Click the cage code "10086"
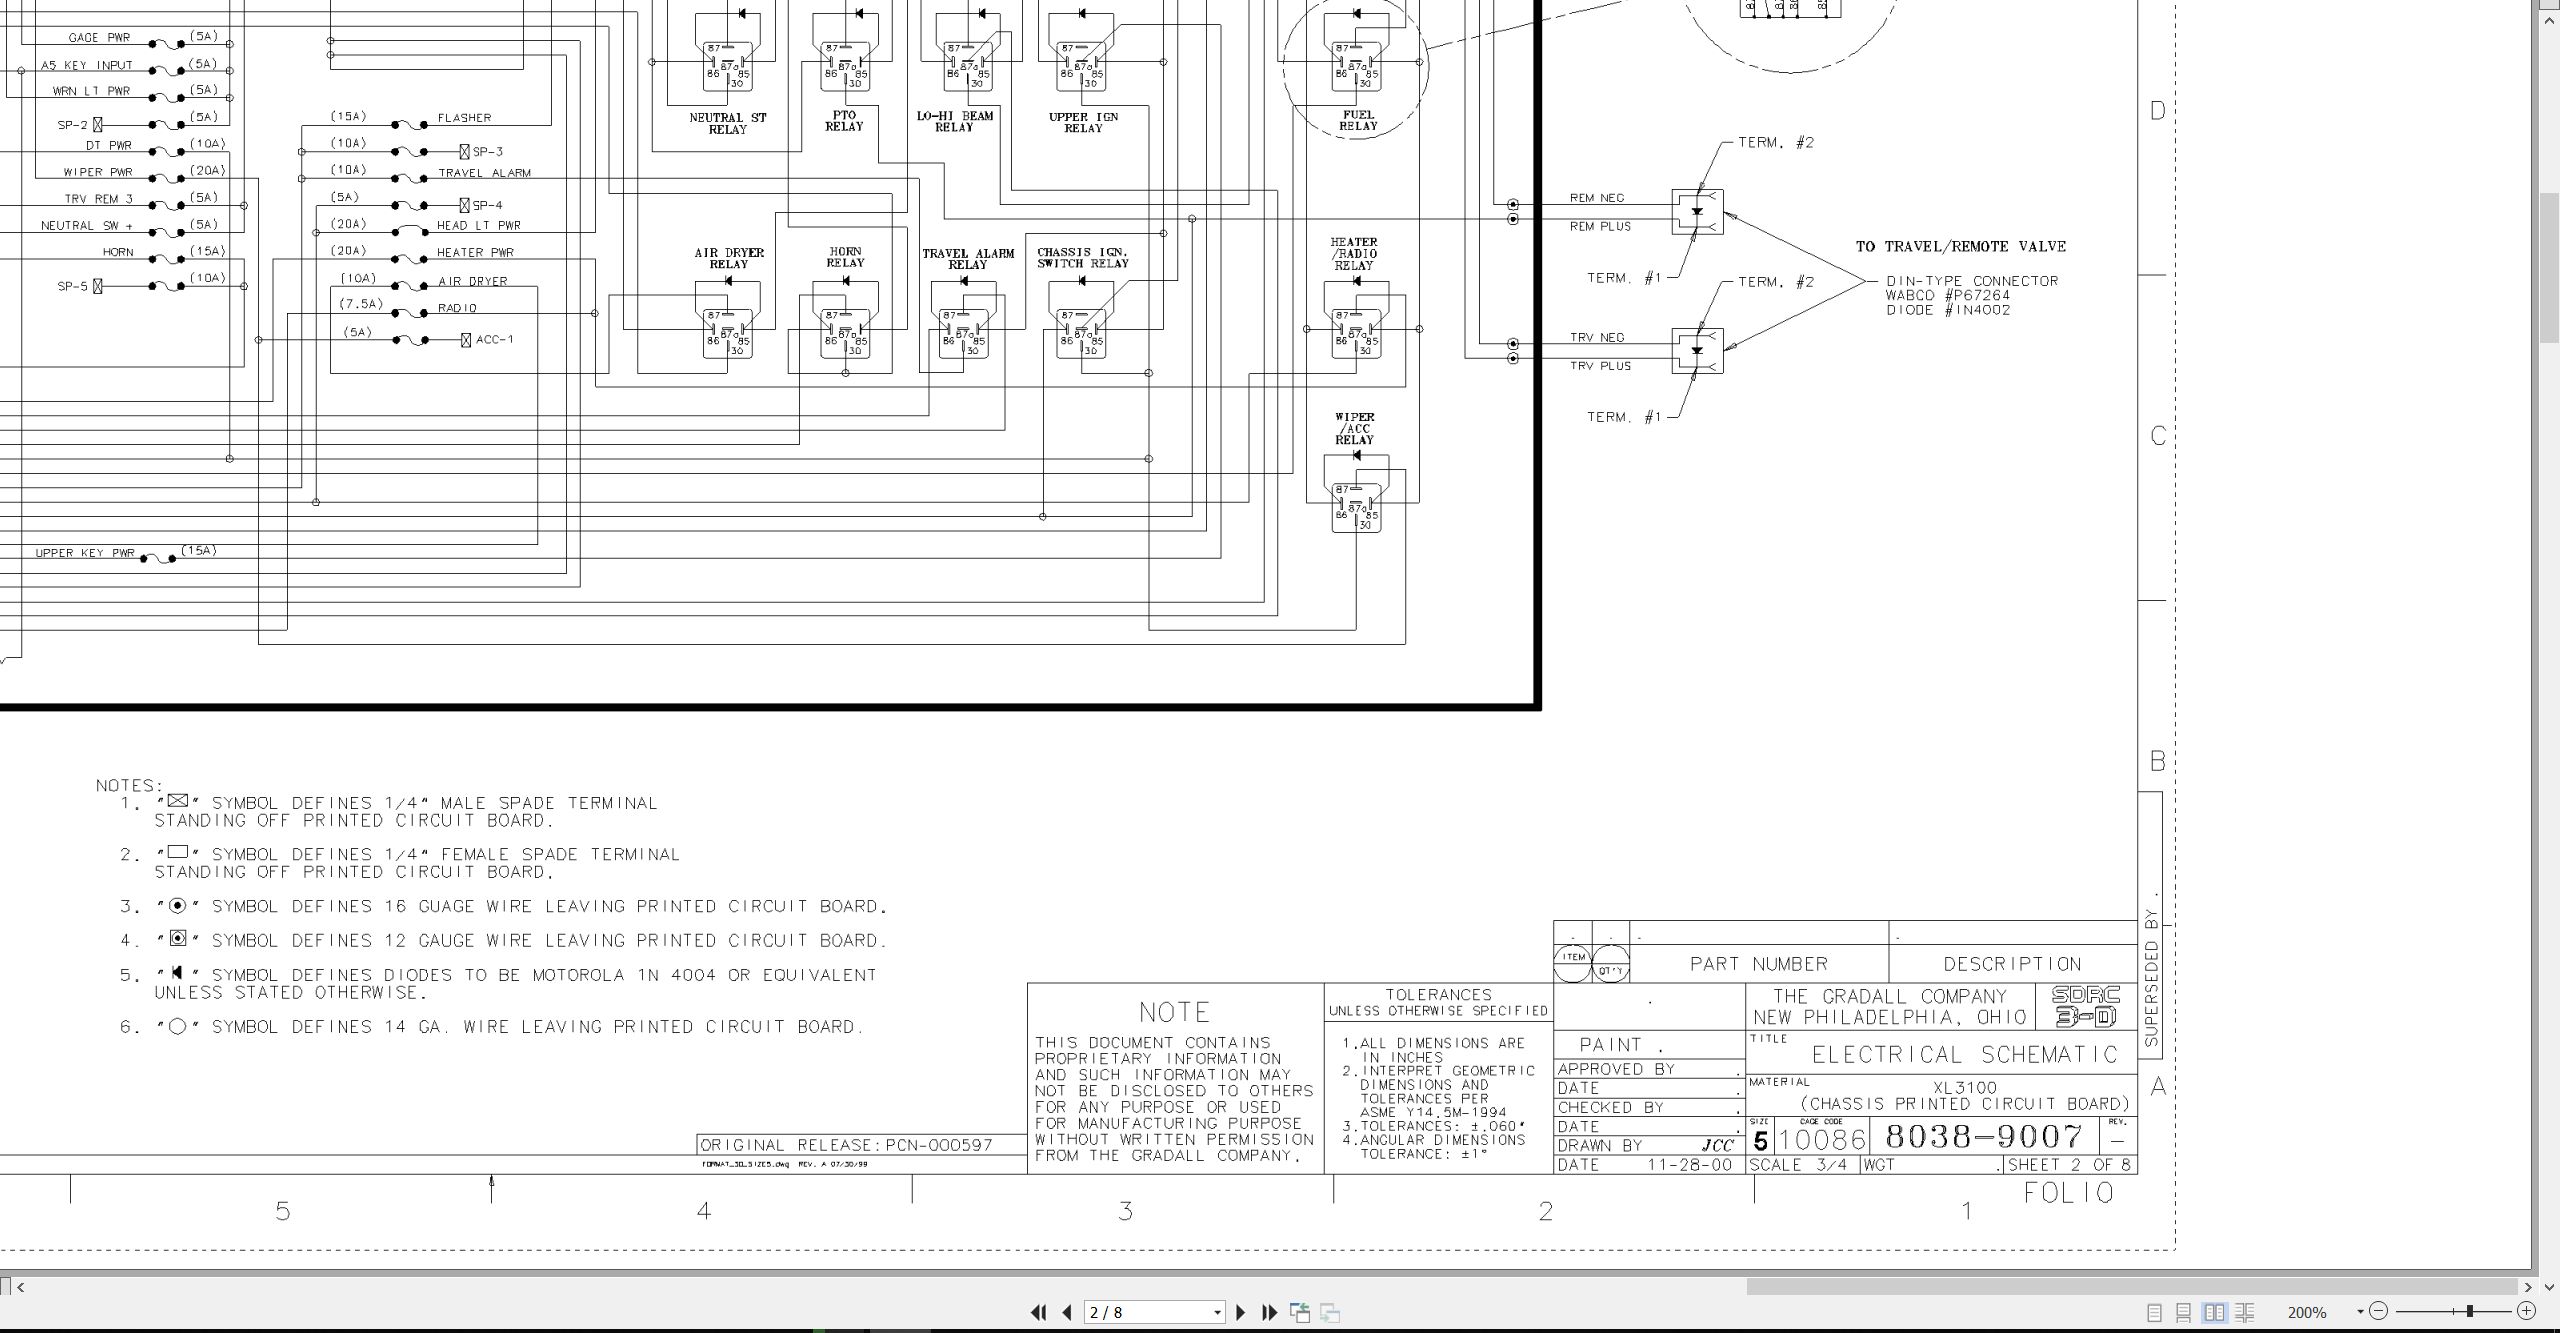 [x=1822, y=1140]
